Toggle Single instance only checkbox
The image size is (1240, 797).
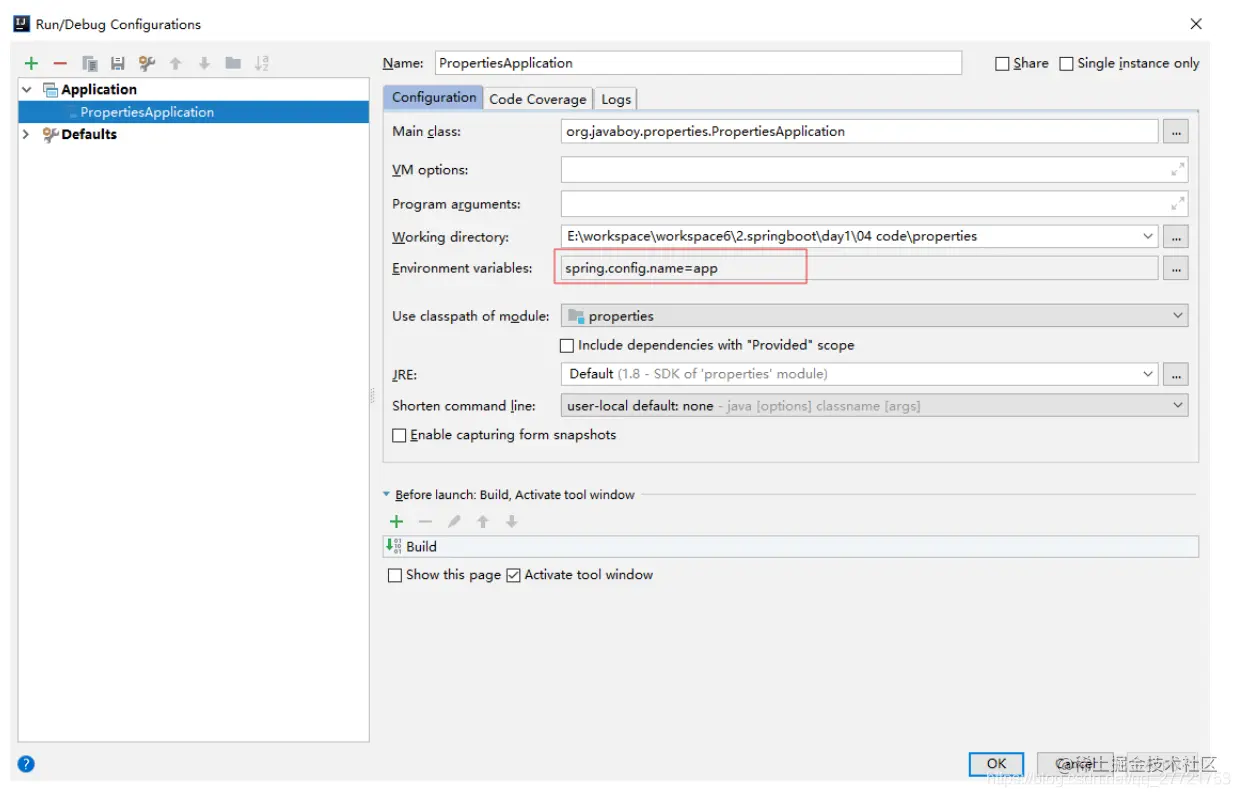tap(1066, 64)
